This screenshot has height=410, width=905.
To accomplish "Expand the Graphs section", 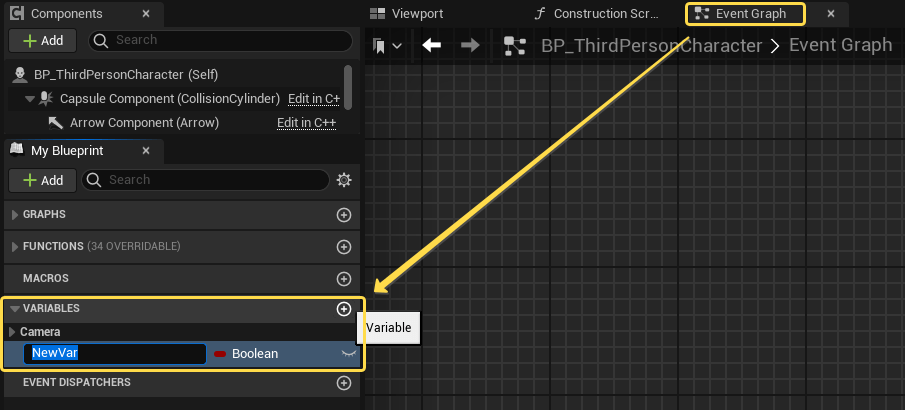I will 14,215.
